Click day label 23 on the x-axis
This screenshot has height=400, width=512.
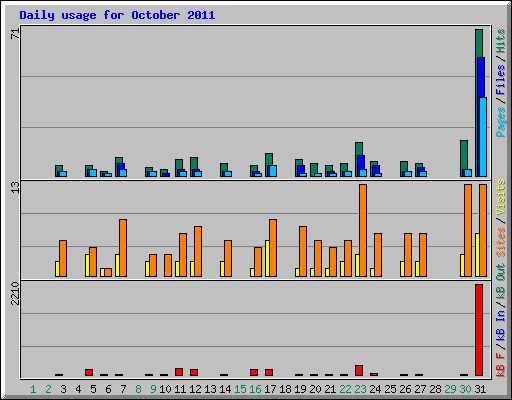pos(360,389)
